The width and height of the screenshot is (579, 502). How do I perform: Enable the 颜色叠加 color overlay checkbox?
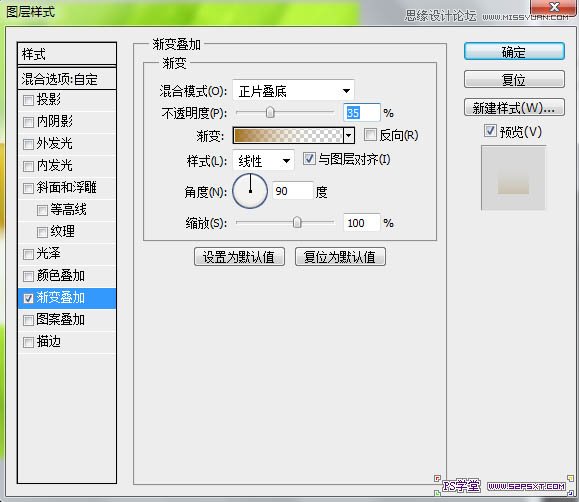28,276
